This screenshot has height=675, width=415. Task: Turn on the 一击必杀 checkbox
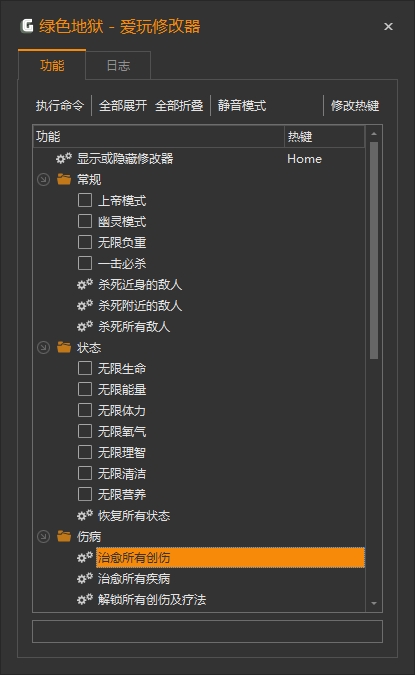(x=85, y=263)
